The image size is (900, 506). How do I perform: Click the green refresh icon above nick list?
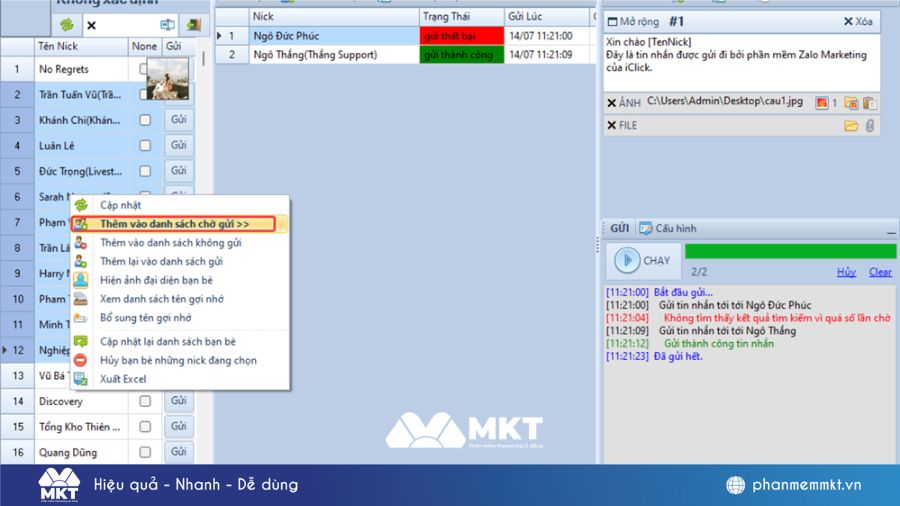67,25
